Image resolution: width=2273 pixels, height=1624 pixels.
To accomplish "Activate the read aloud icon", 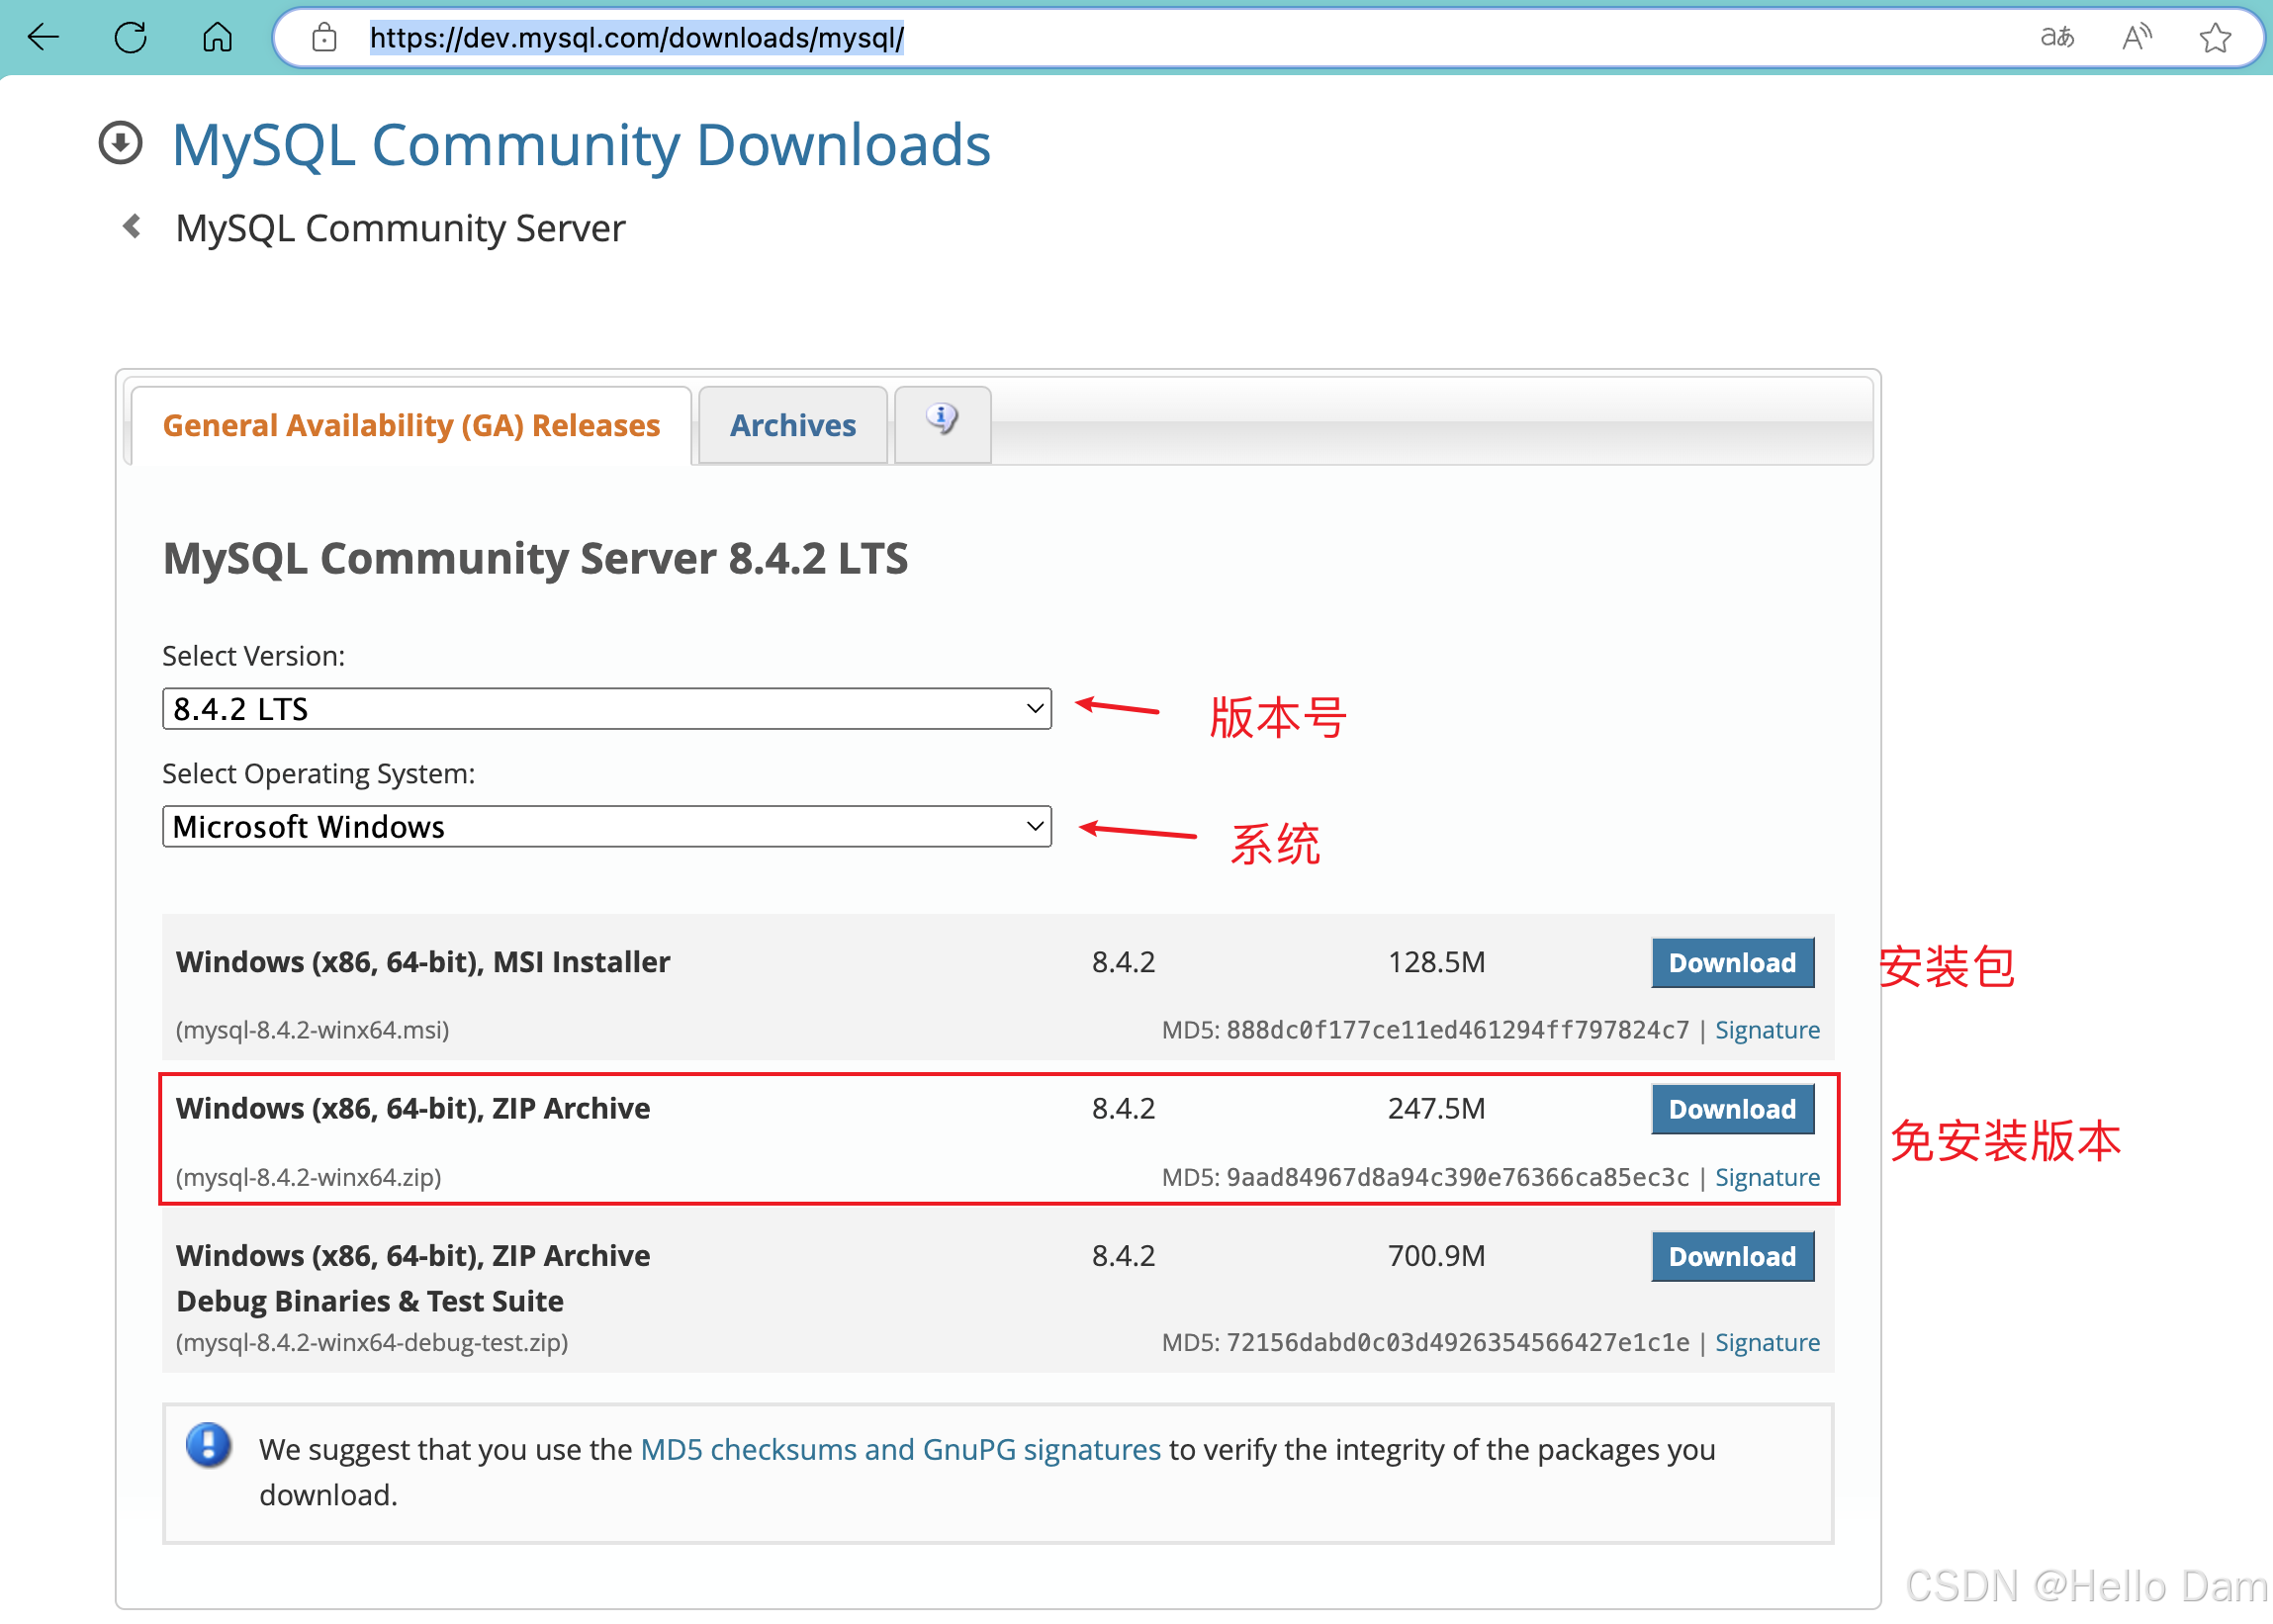I will click(x=2136, y=38).
